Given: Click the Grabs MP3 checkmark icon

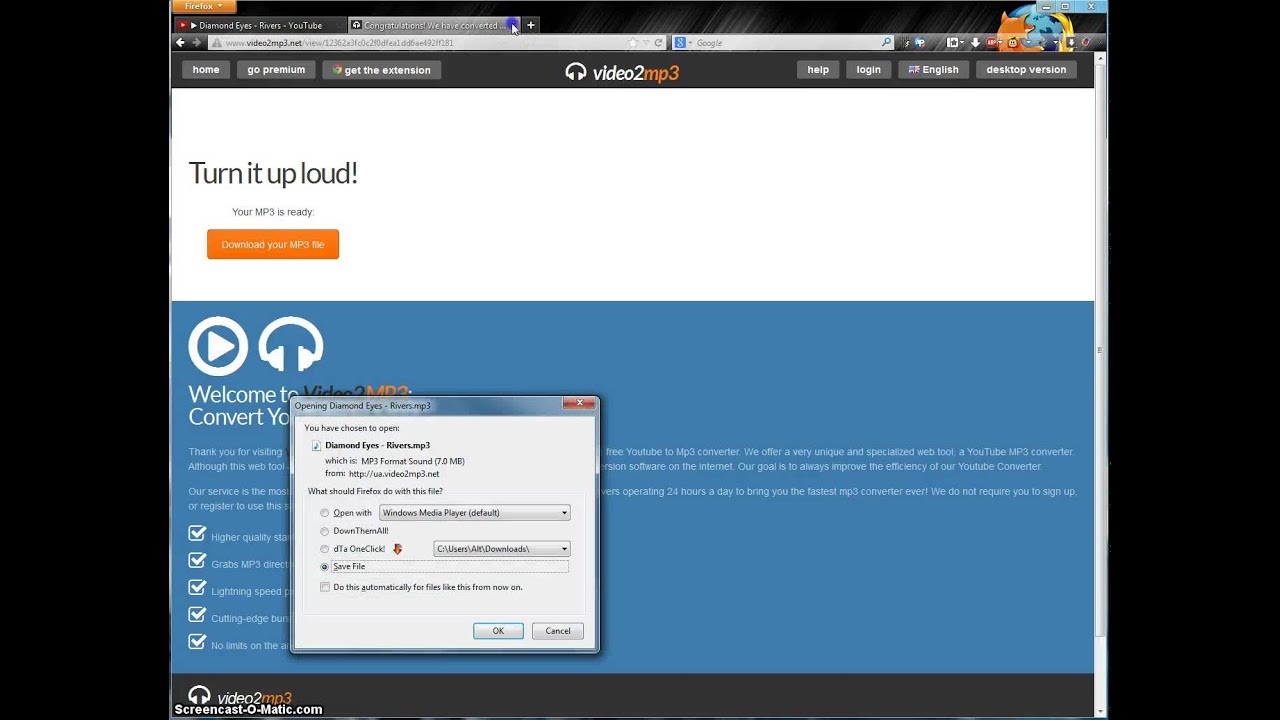Looking at the screenshot, I should 197,561.
